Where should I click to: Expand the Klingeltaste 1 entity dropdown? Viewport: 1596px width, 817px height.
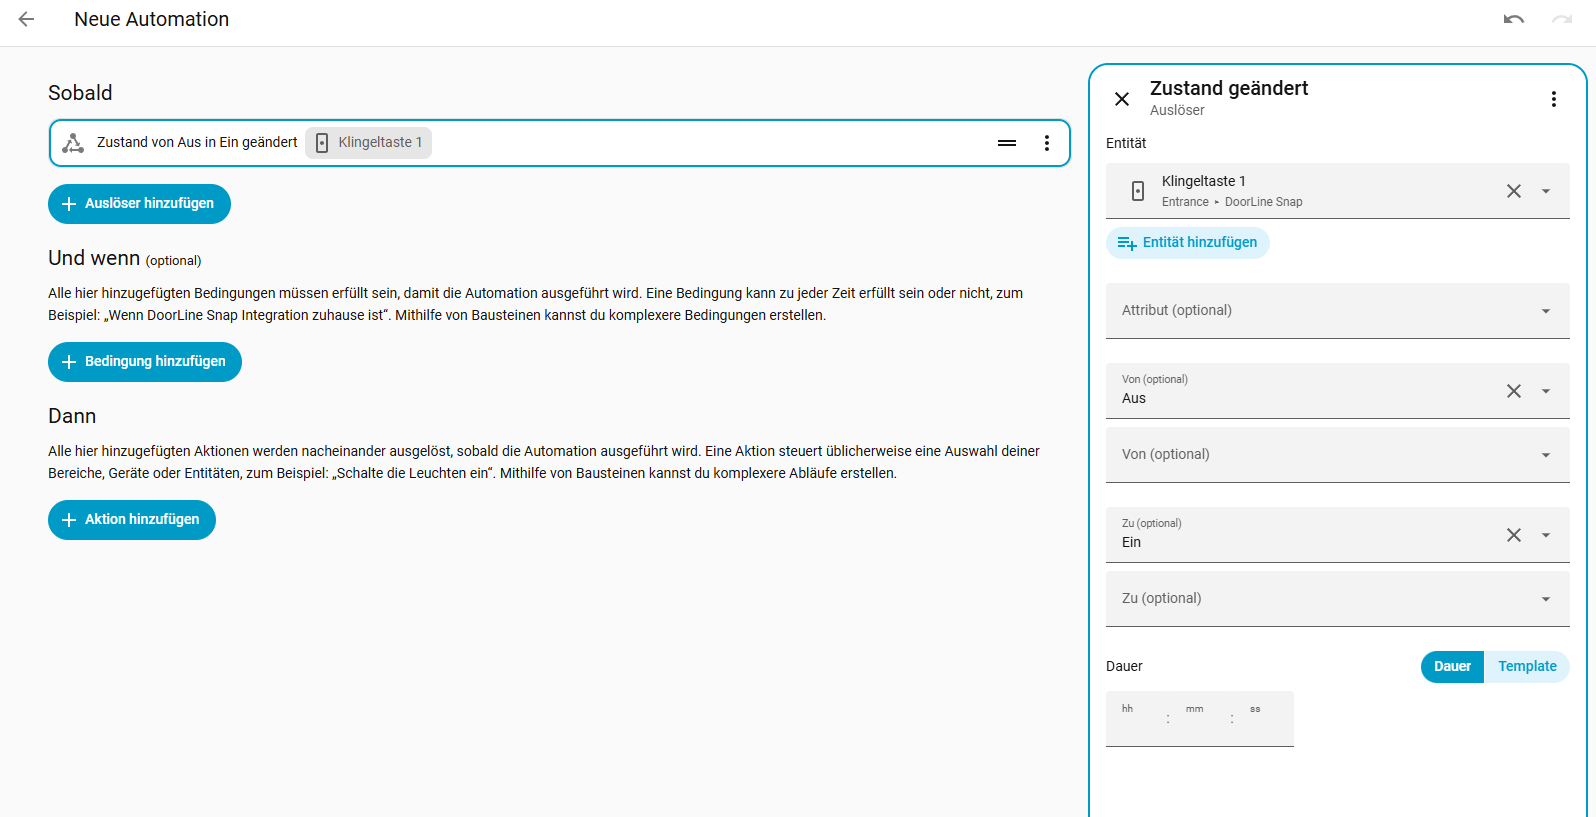click(1546, 191)
